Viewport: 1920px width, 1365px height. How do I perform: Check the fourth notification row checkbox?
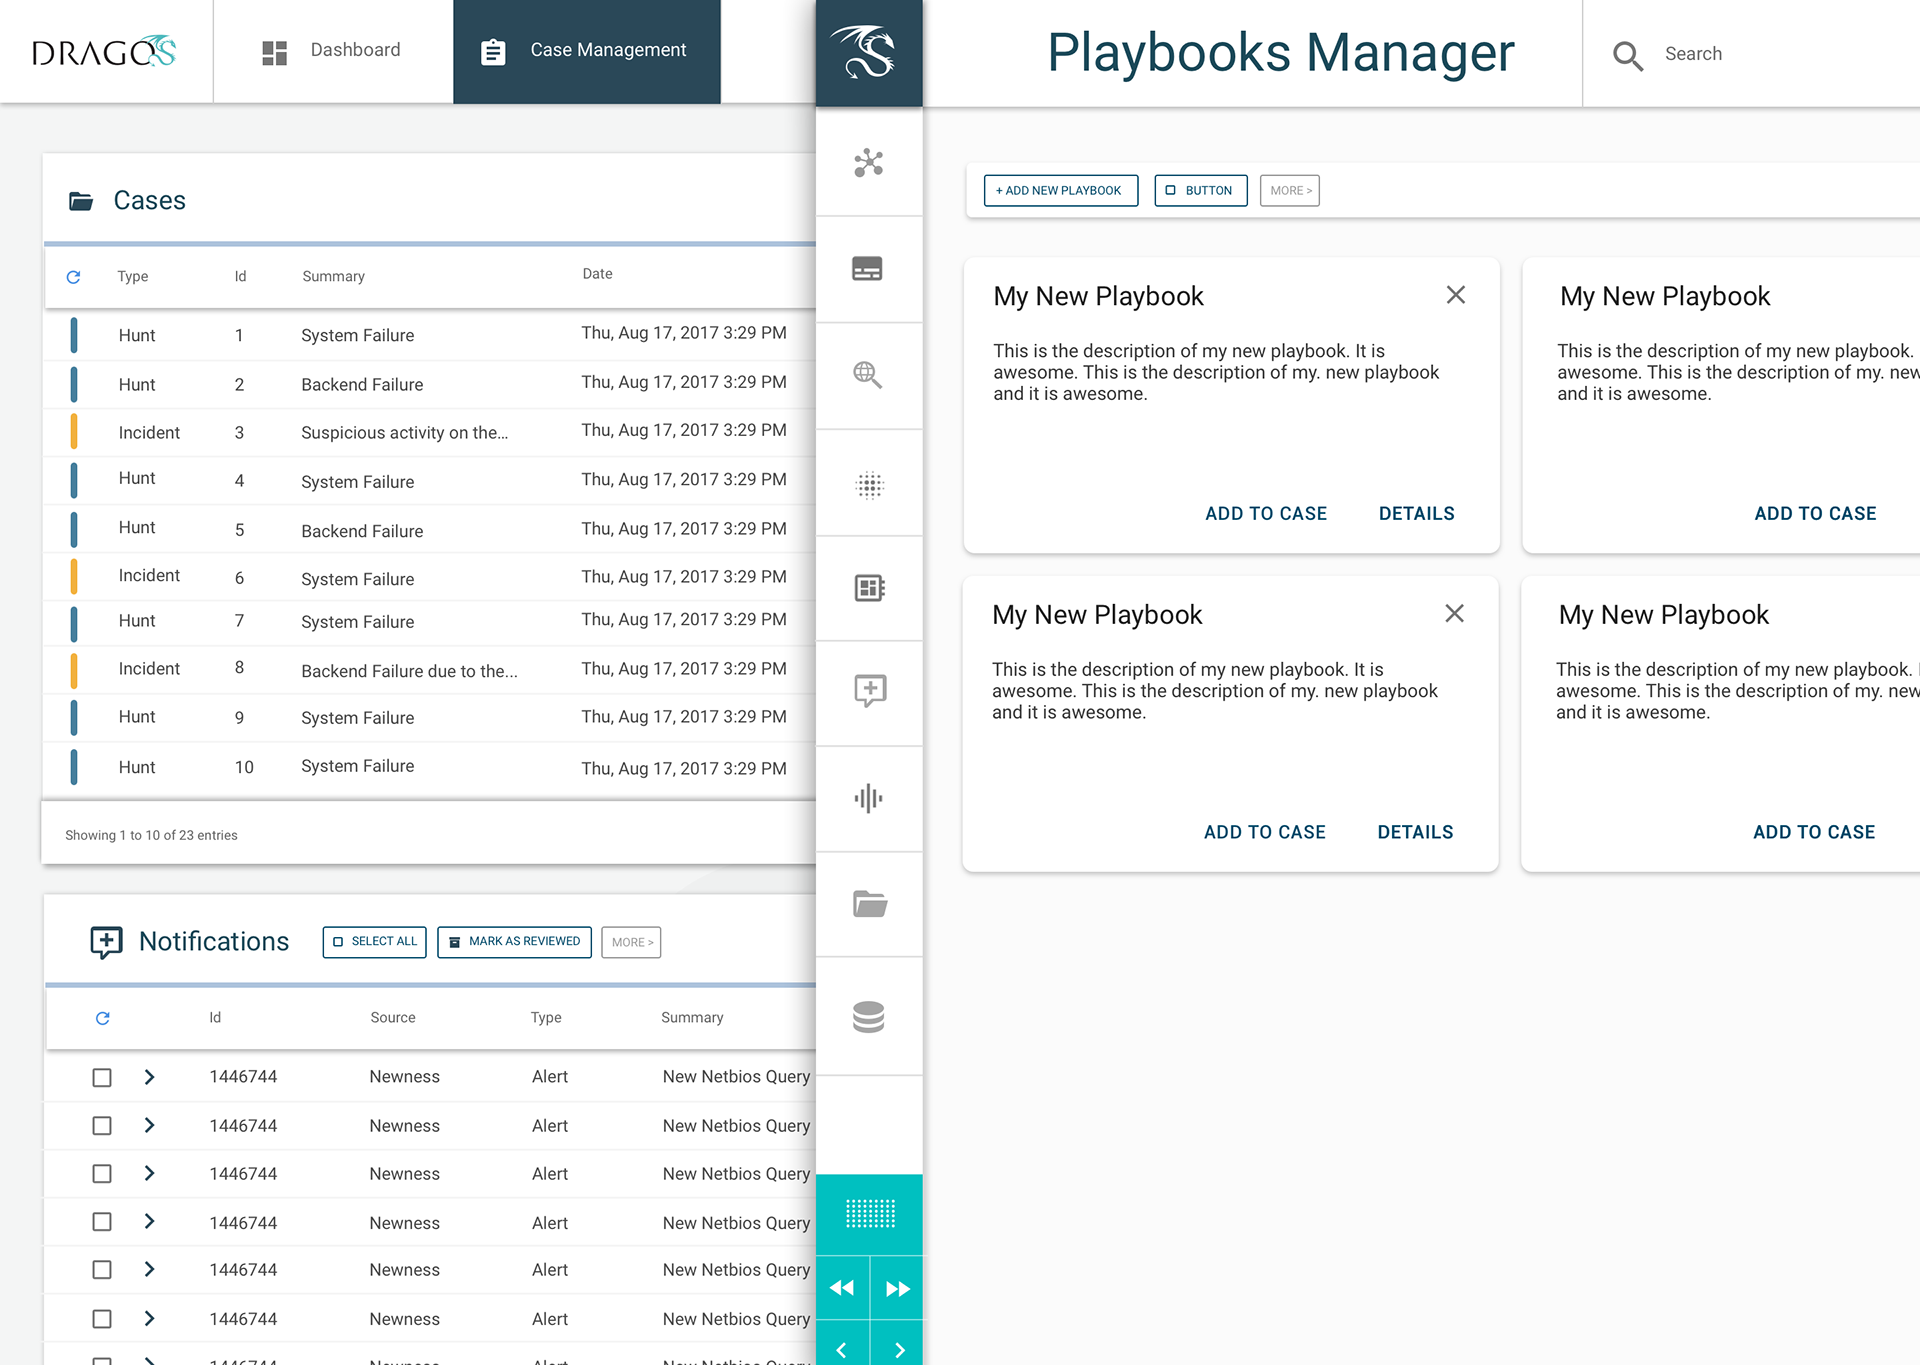tap(102, 1221)
